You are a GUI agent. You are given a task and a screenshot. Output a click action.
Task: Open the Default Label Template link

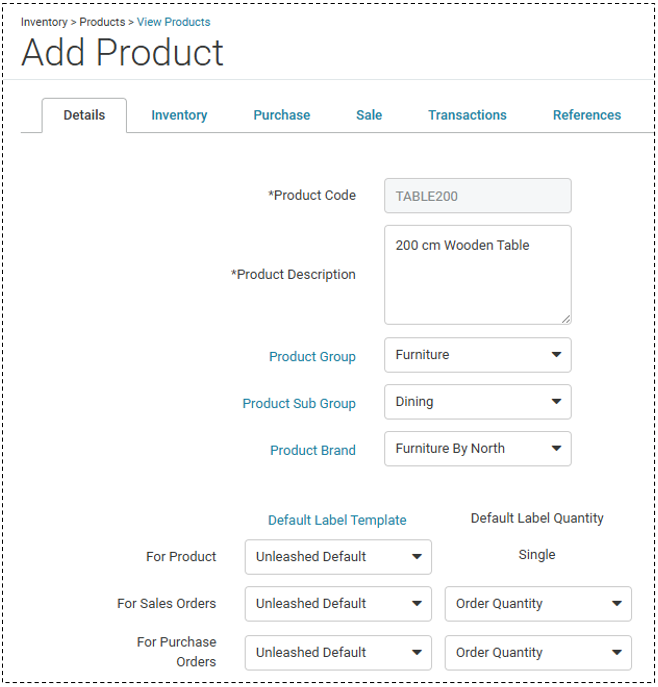point(337,520)
